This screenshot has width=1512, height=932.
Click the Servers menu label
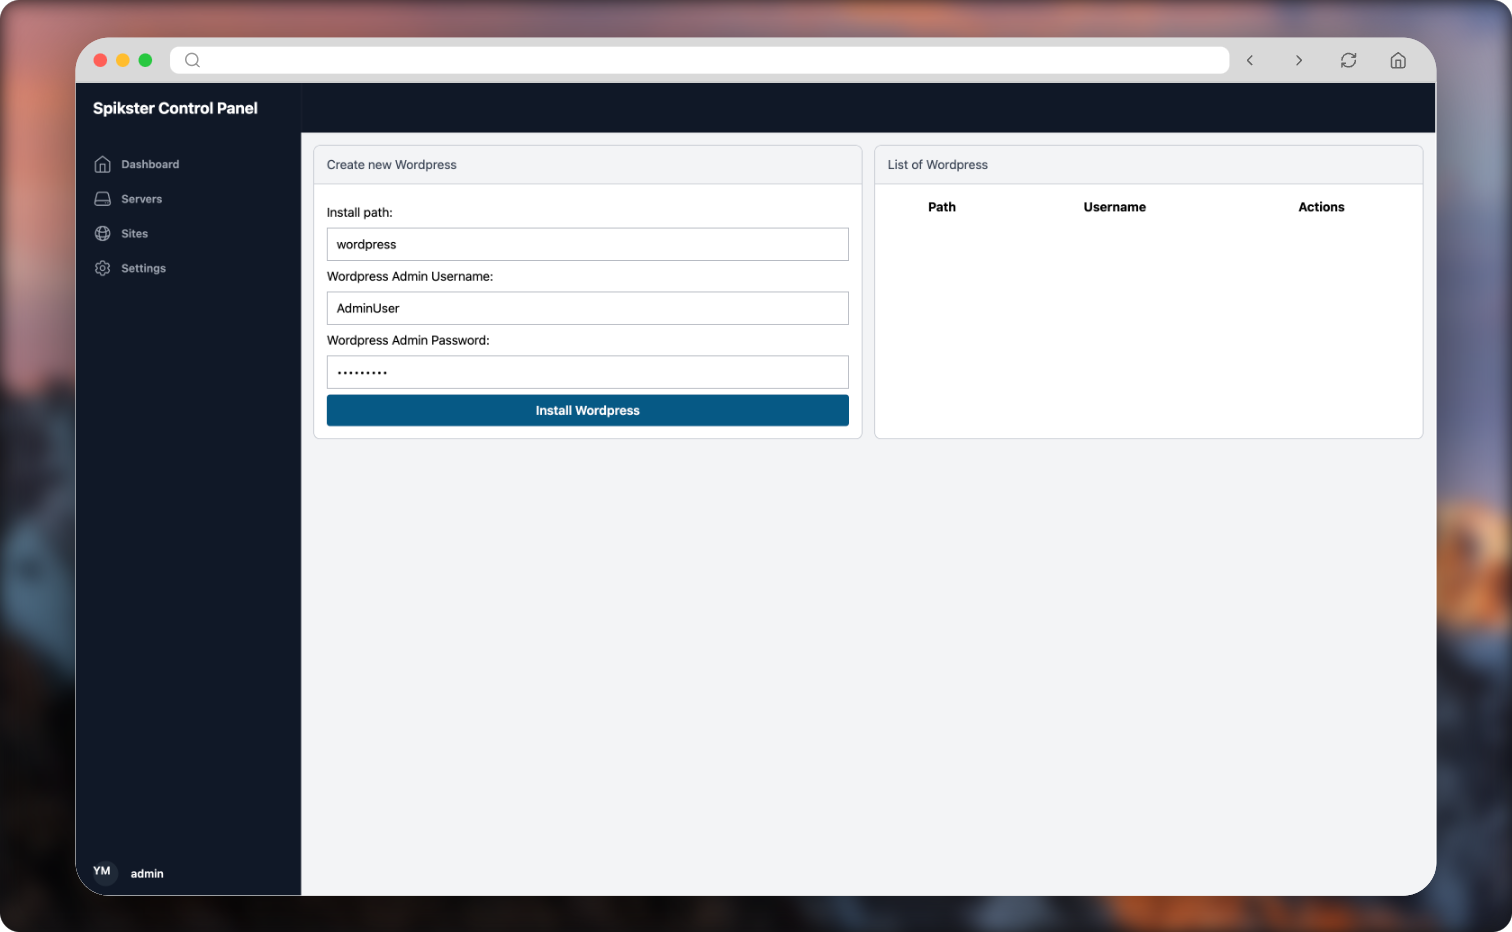pos(141,199)
